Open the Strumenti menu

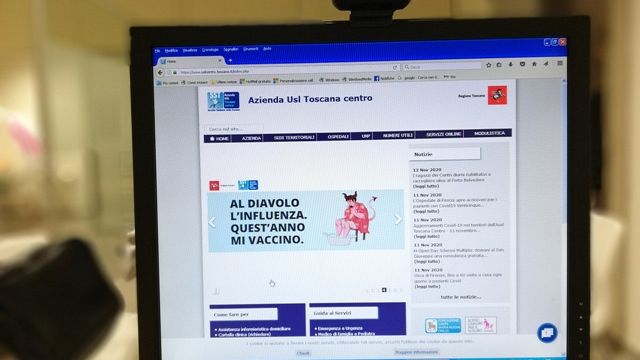[x=251, y=49]
